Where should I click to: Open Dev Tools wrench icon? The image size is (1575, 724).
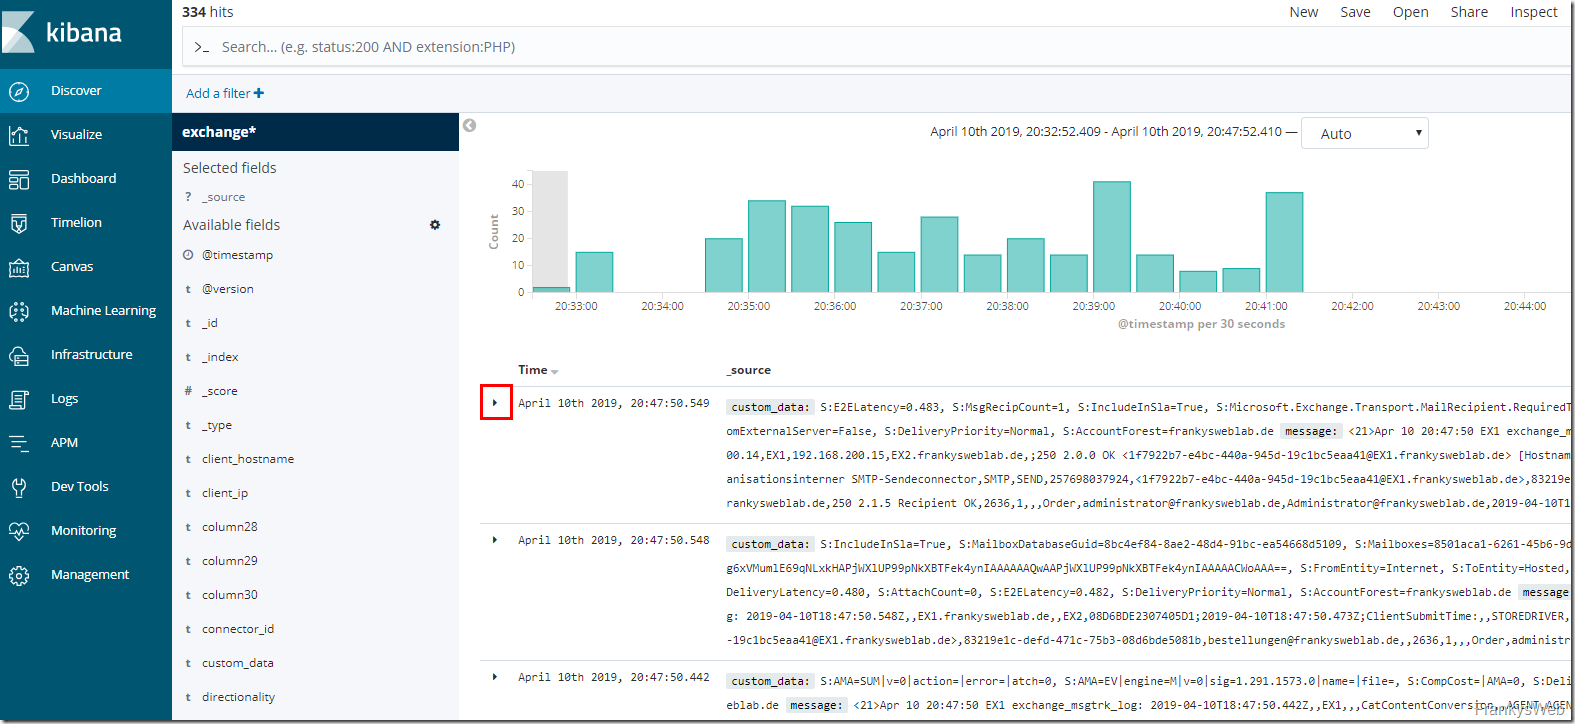[x=19, y=487]
